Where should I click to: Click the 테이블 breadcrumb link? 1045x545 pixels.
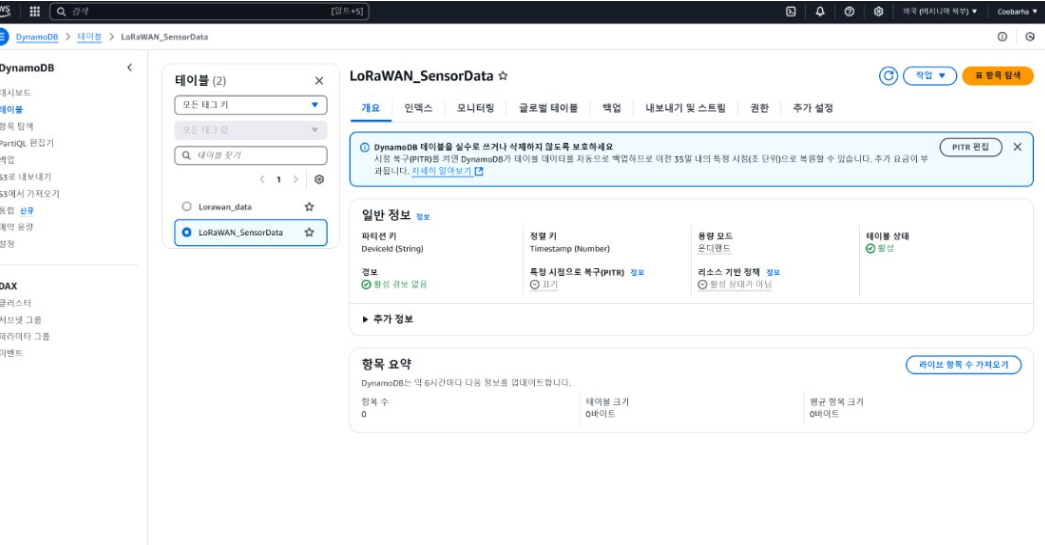(x=89, y=37)
